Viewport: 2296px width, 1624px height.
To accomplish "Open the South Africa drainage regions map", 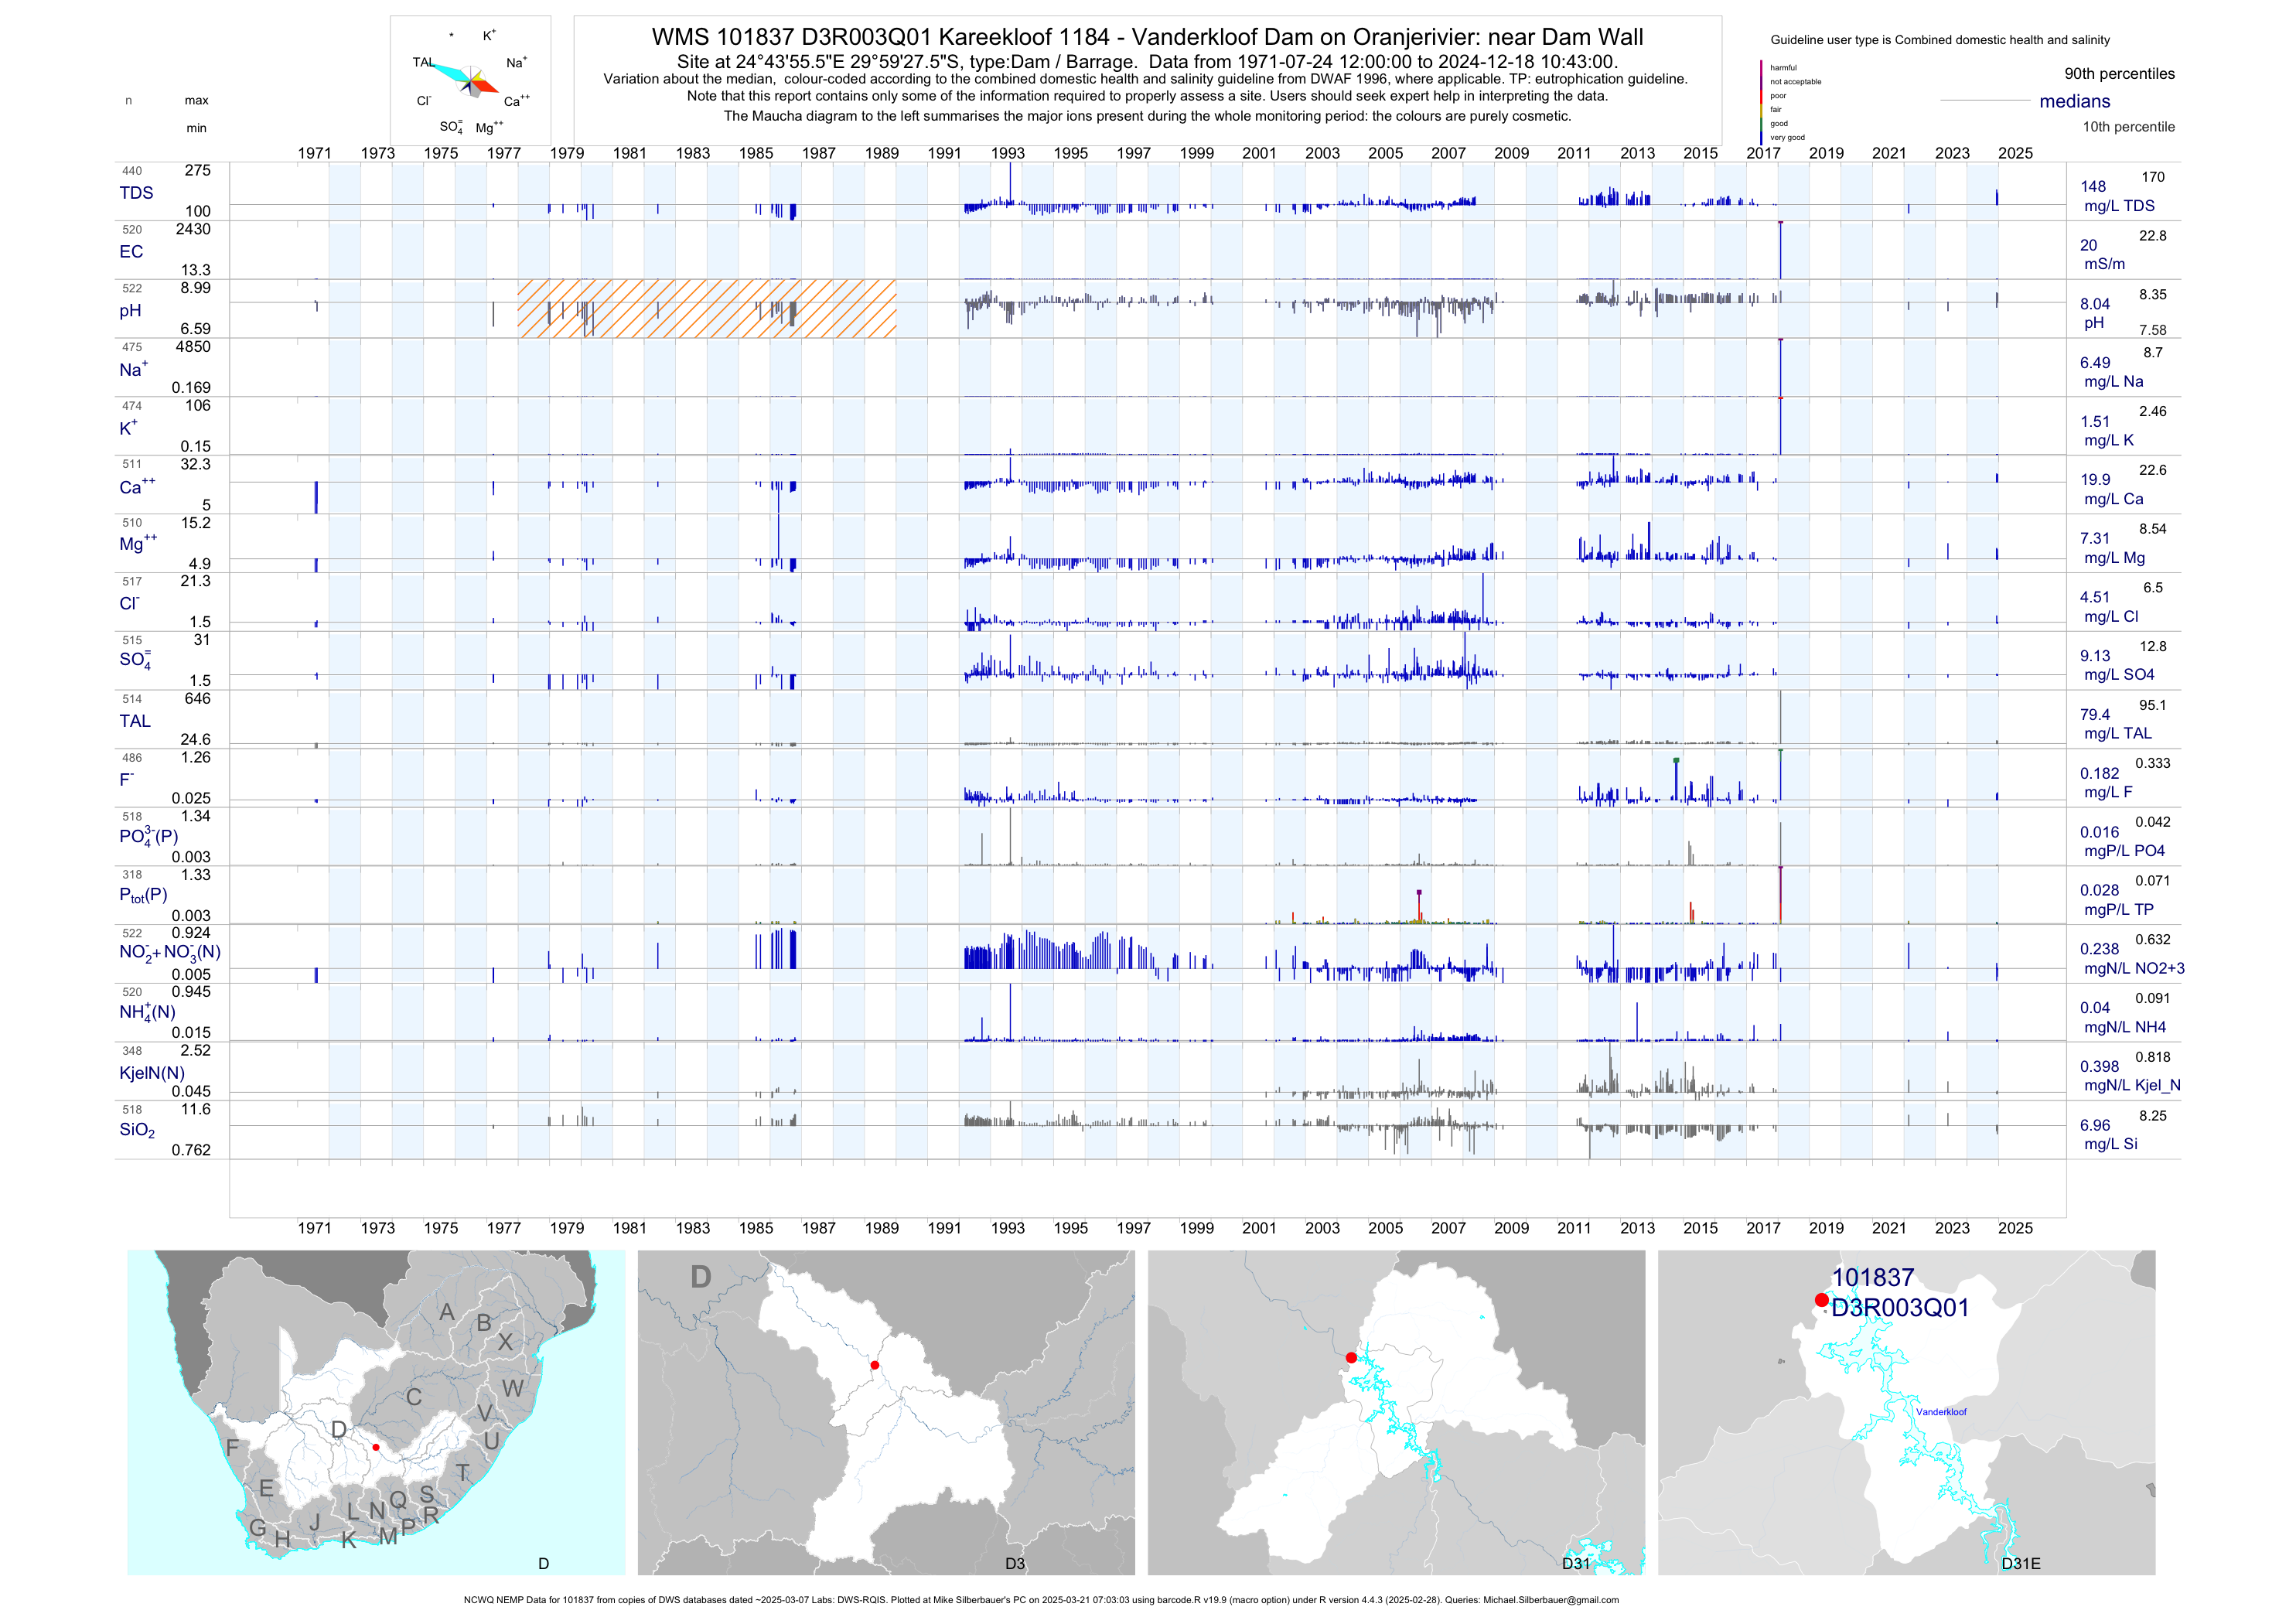I will 376,1412.
